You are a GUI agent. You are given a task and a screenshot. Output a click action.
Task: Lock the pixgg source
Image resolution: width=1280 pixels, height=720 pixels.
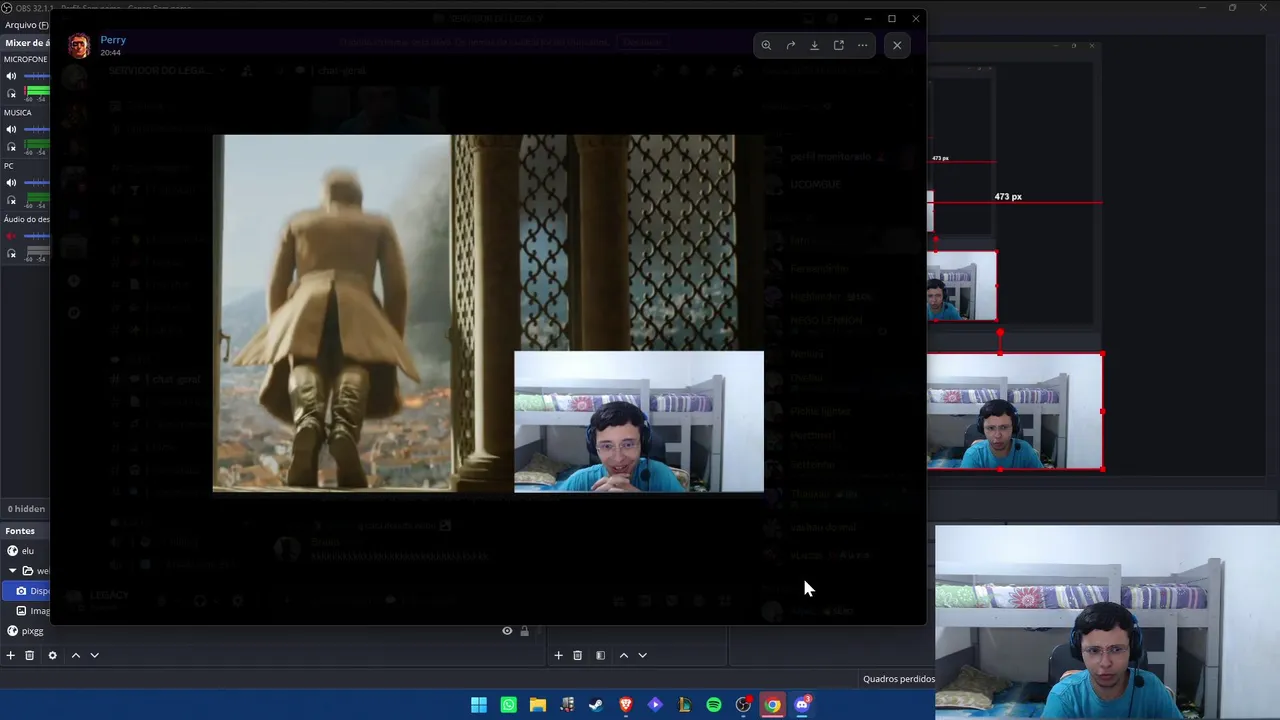click(524, 631)
